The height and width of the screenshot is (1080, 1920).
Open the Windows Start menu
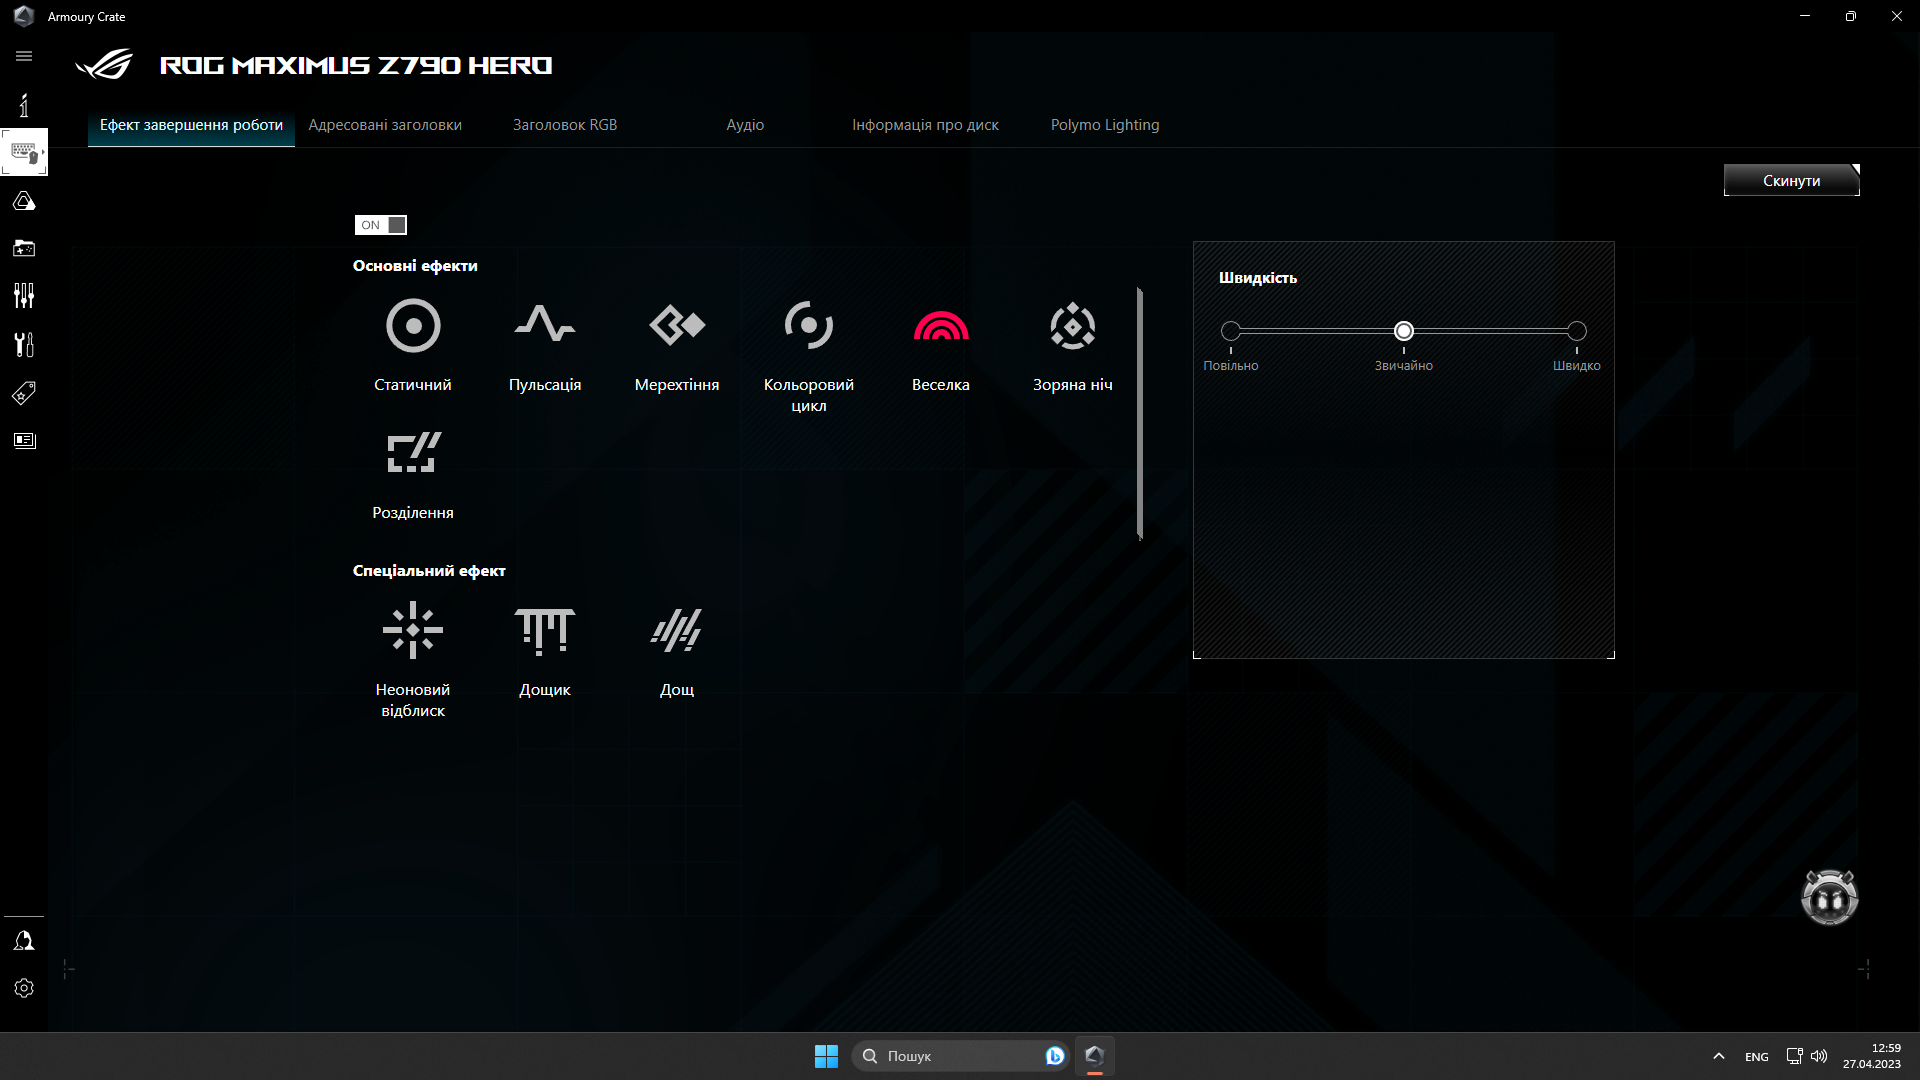click(826, 1056)
